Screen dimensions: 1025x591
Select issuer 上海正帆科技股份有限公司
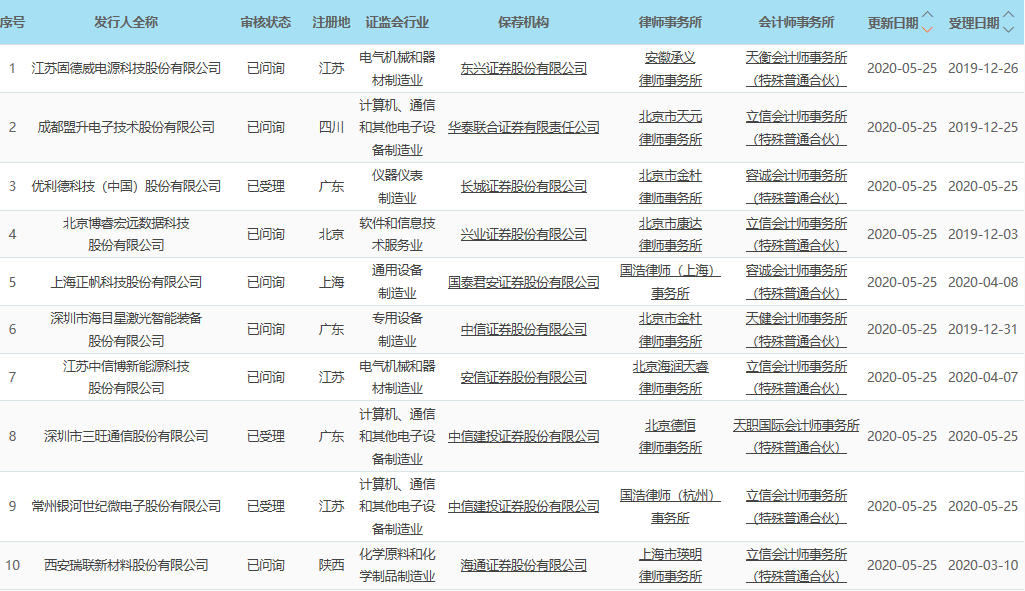(126, 282)
